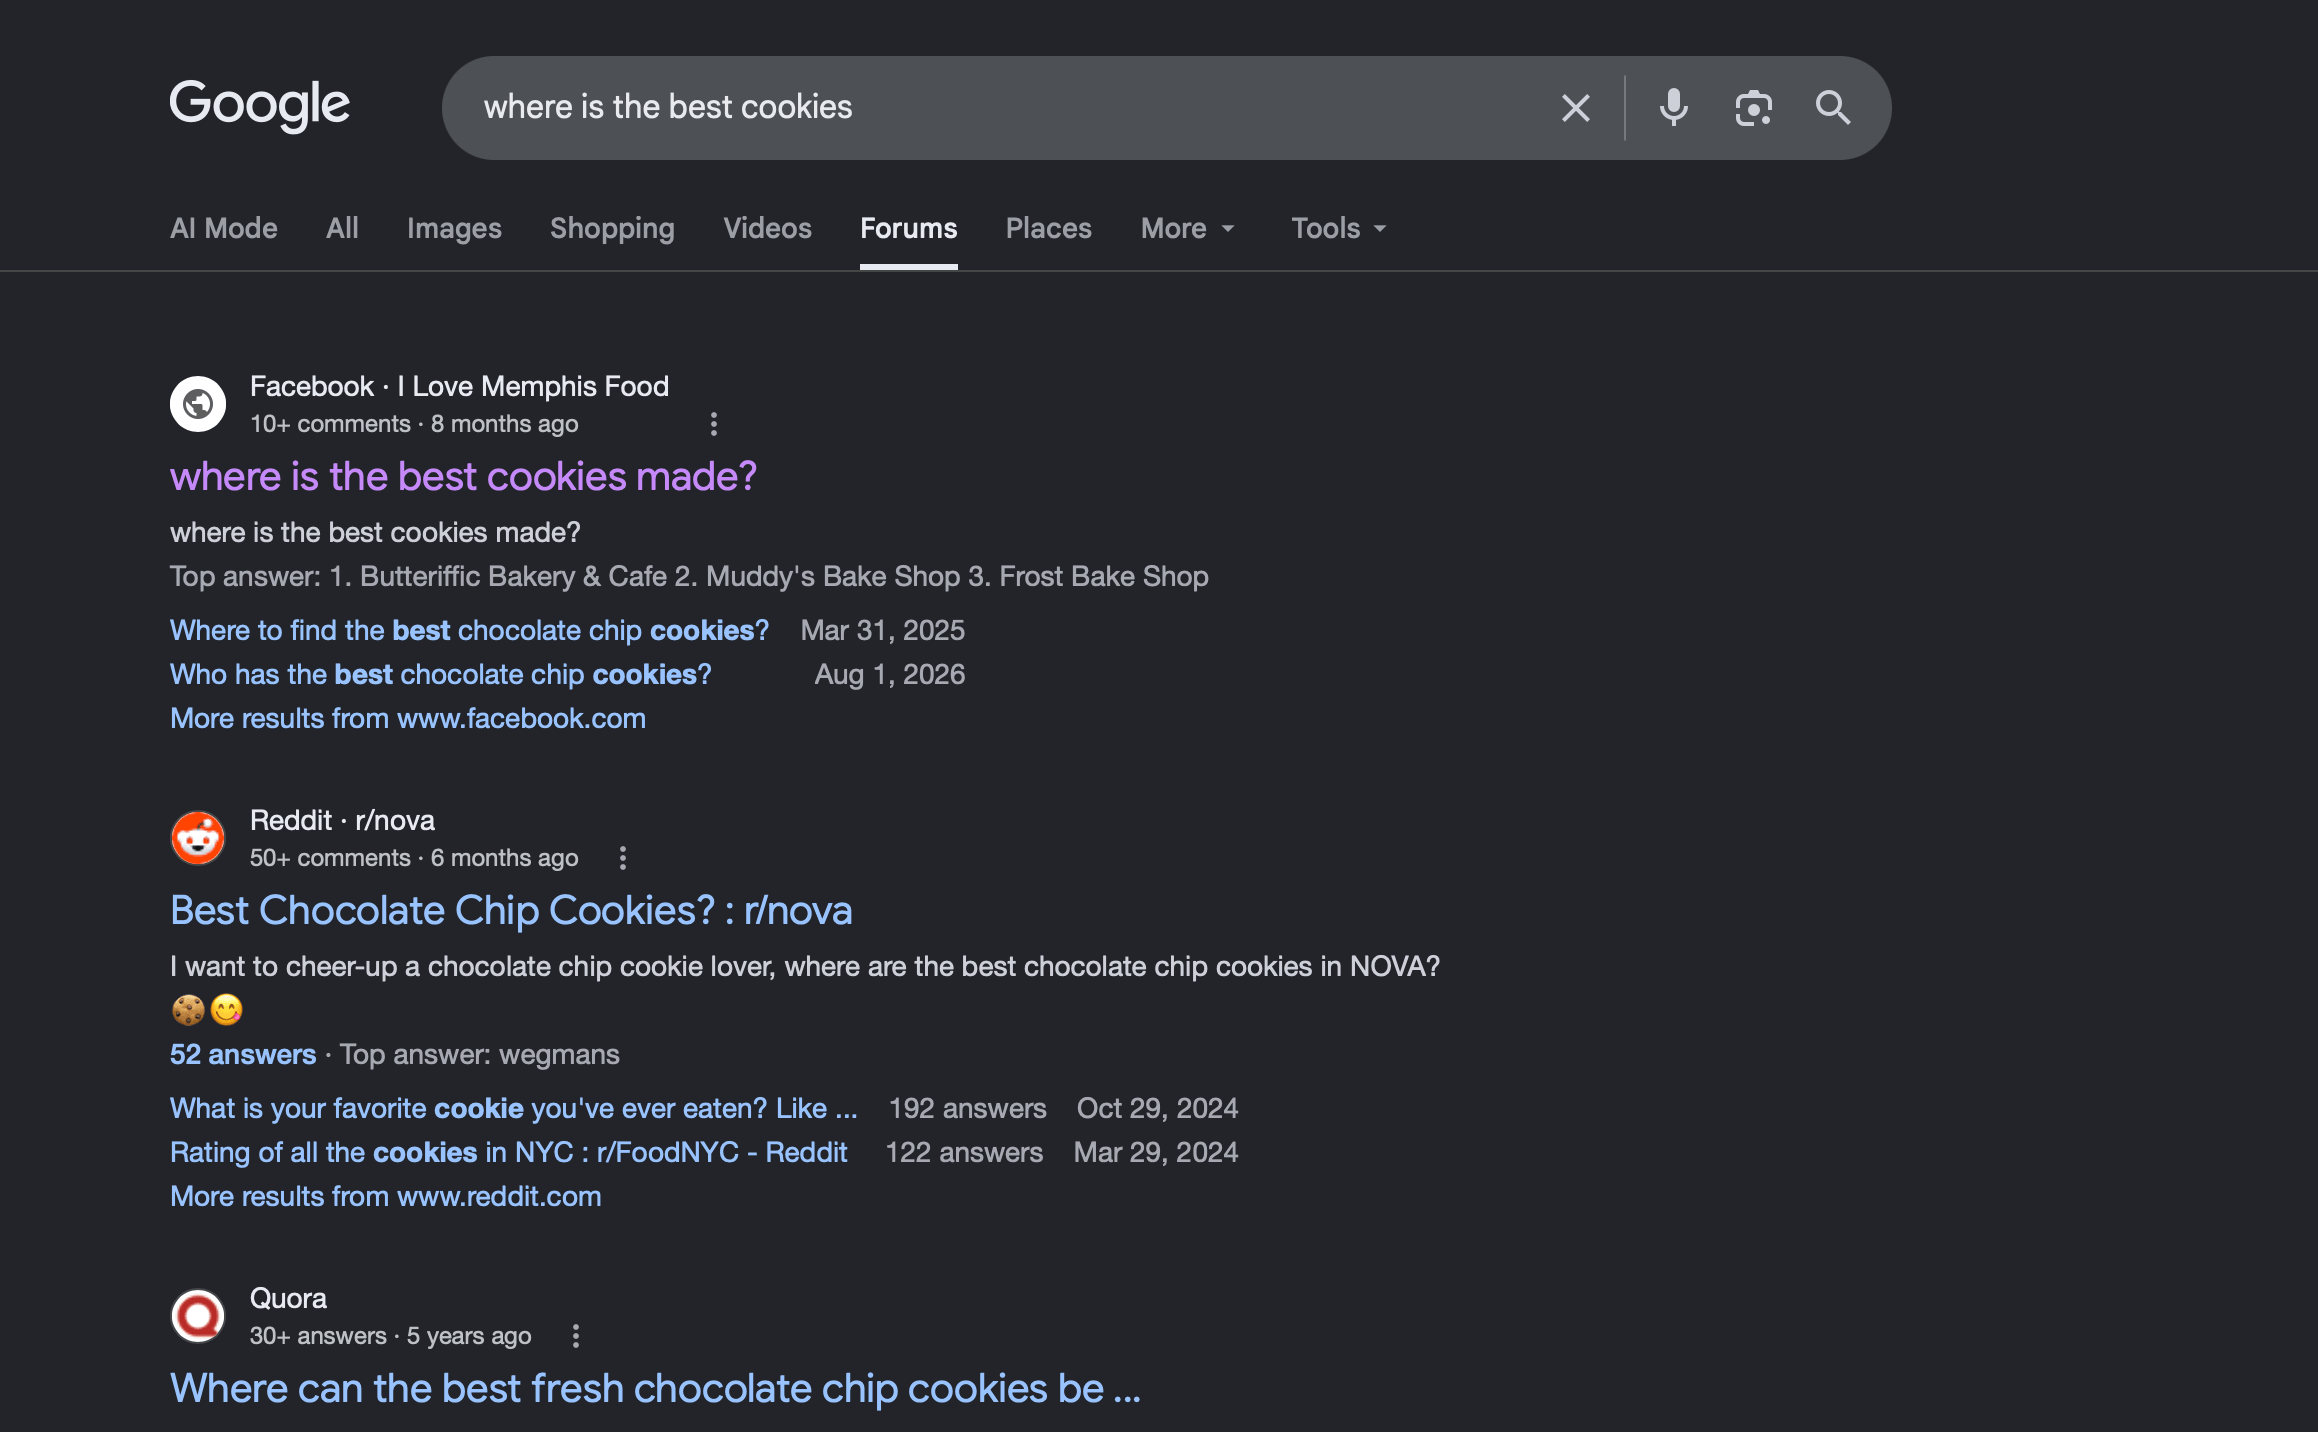Open options menu for Reddit r/nova result

622,858
